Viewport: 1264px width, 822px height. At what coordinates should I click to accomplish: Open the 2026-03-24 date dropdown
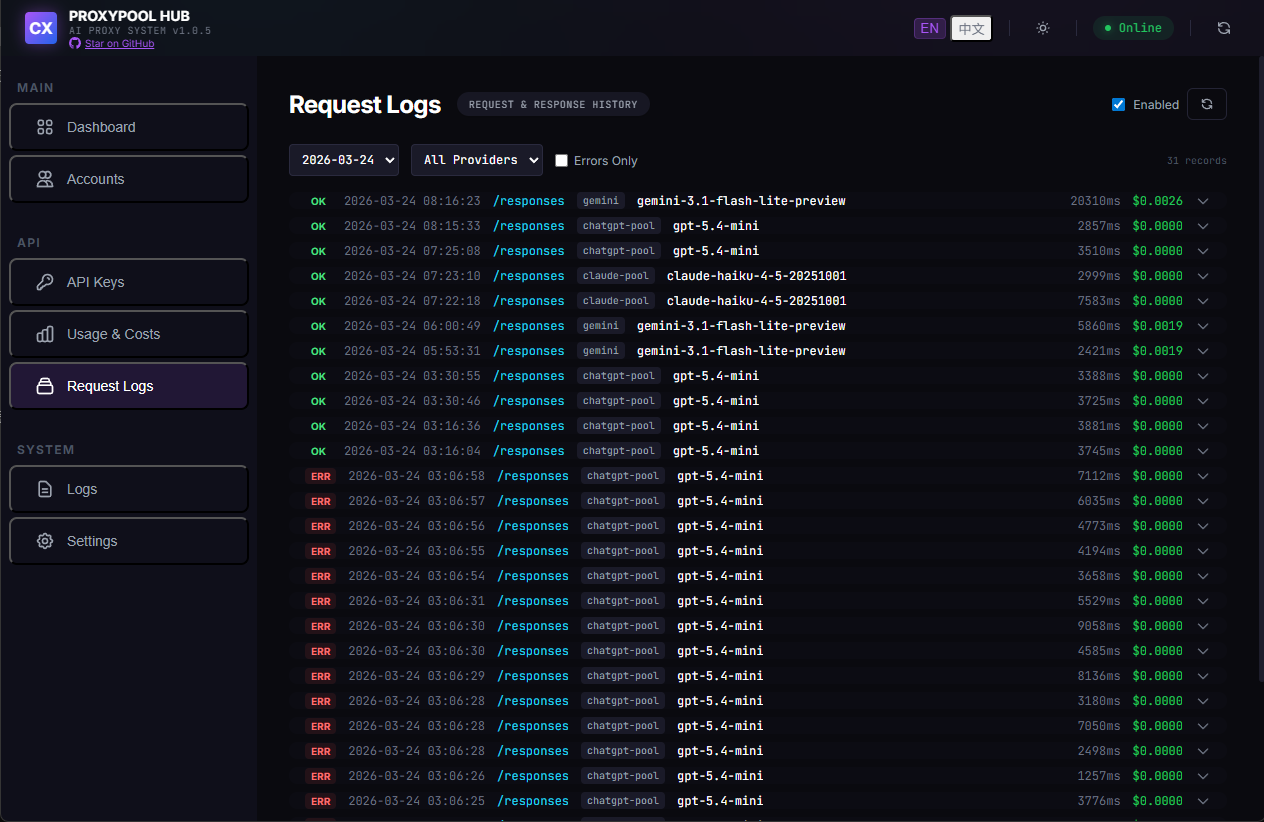click(344, 159)
